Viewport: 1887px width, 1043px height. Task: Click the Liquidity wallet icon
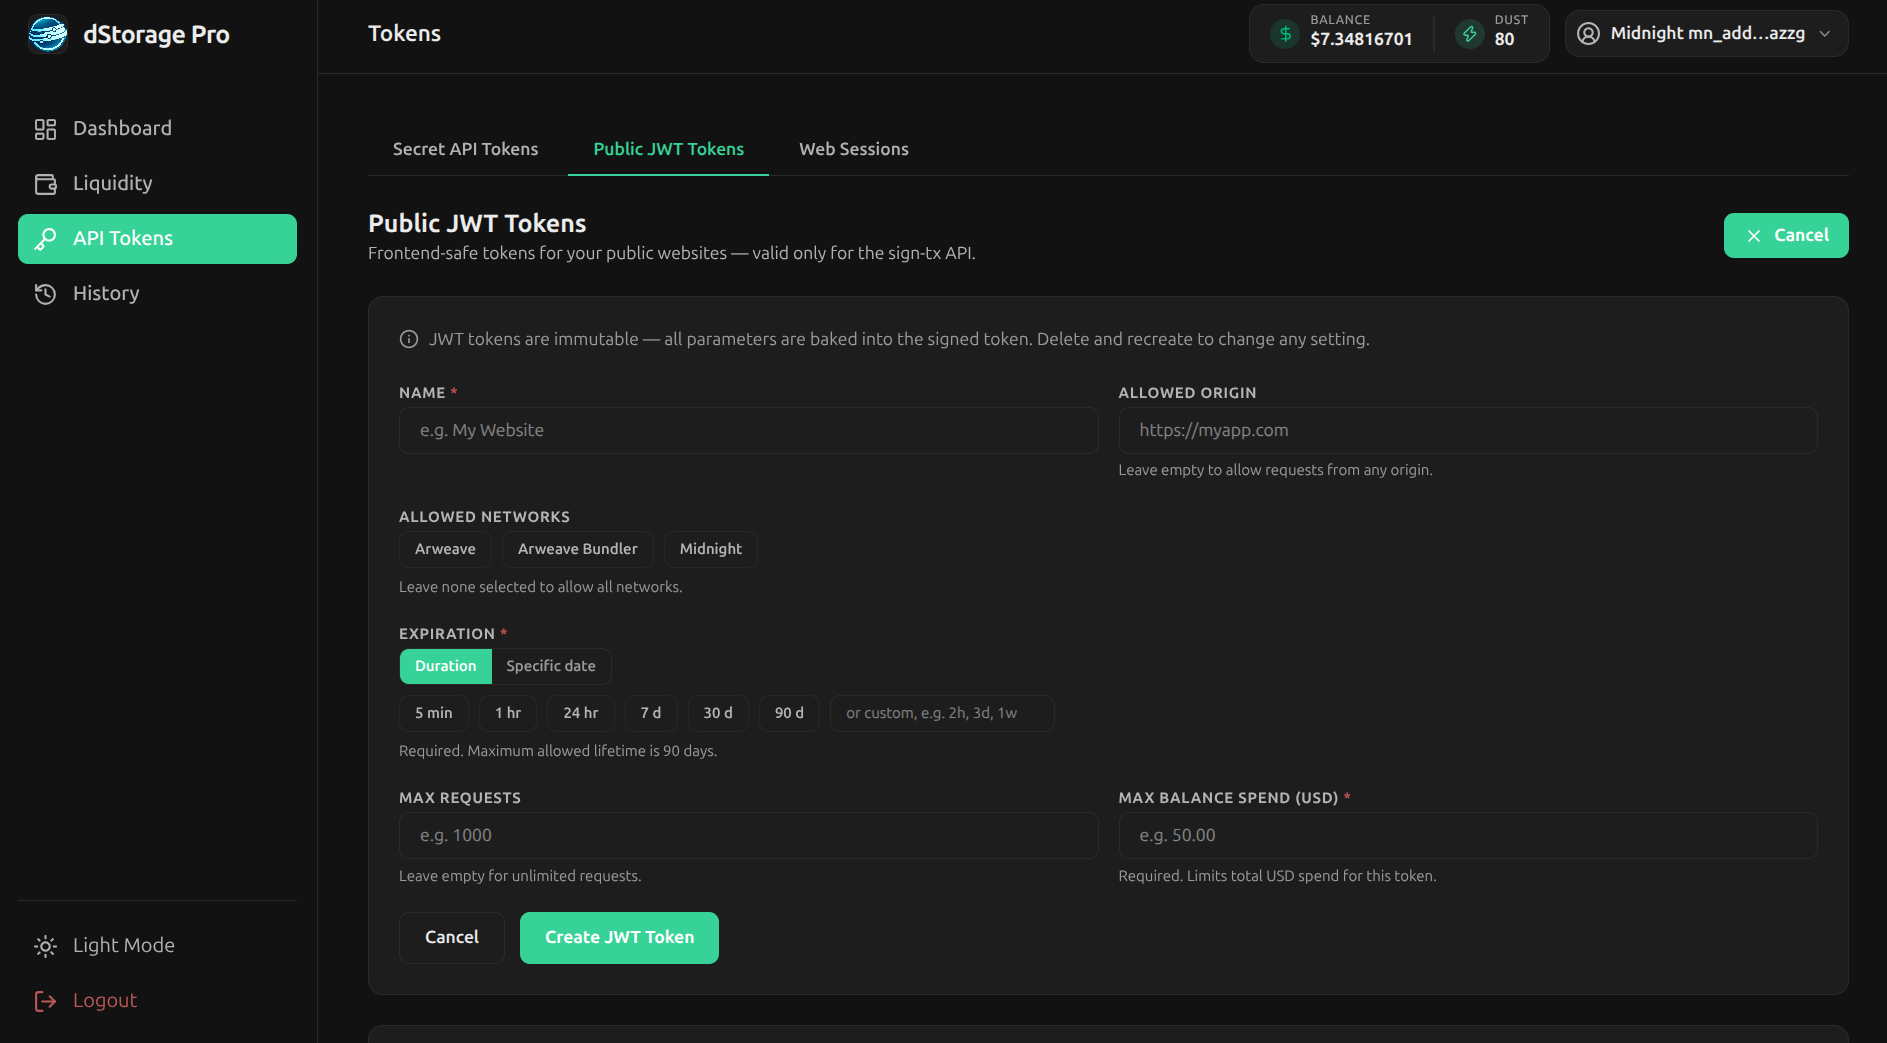[45, 184]
